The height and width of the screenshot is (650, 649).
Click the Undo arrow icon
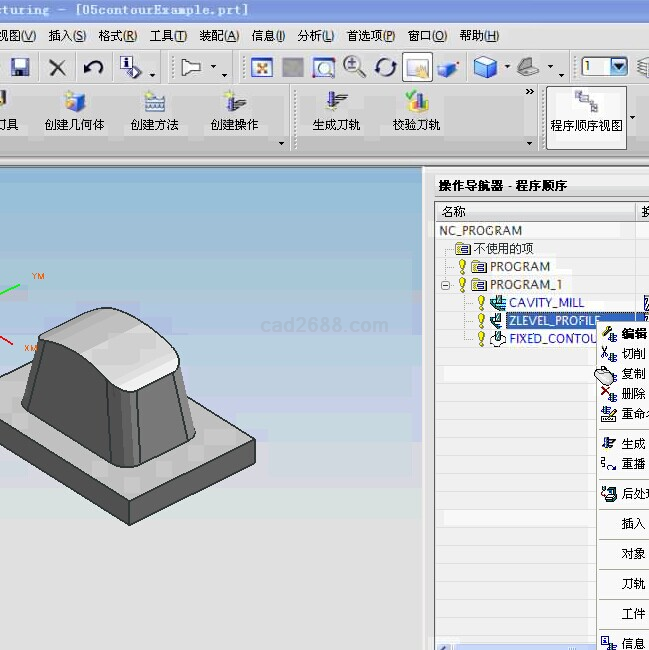tap(93, 68)
